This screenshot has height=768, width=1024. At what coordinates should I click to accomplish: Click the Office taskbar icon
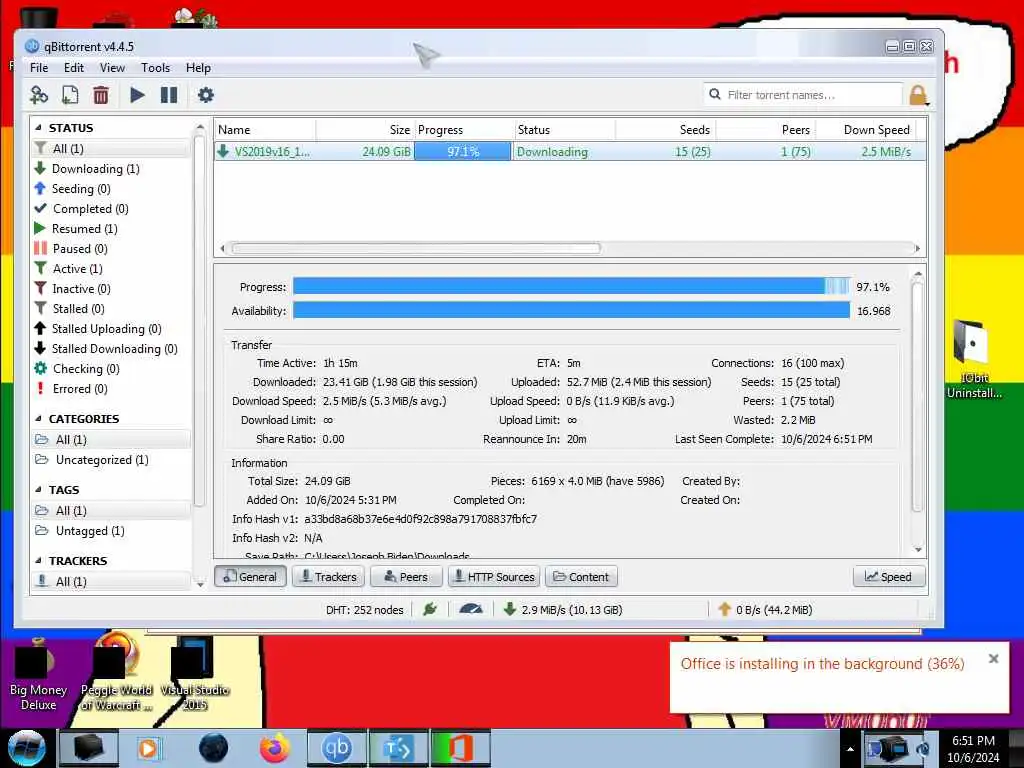[460, 748]
